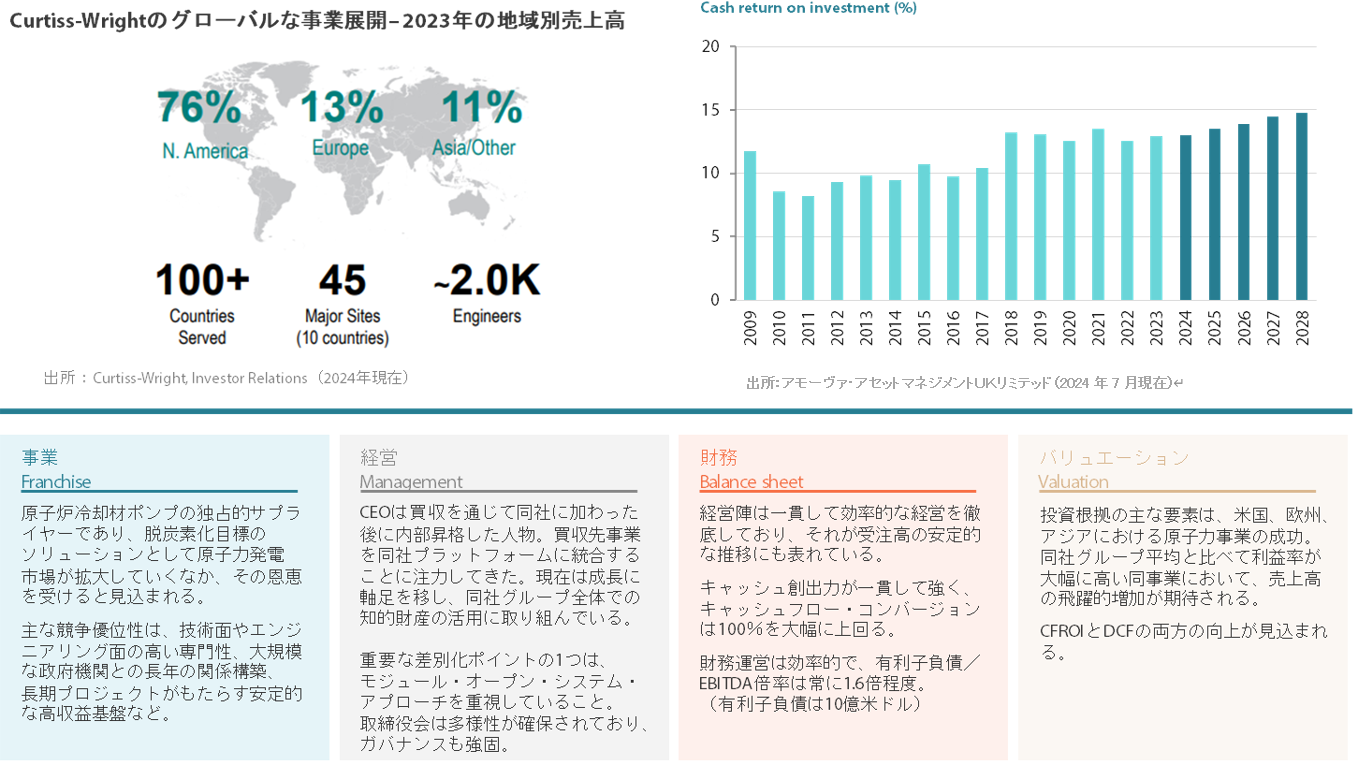Select the '2023' x-axis year label

[x=1157, y=327]
